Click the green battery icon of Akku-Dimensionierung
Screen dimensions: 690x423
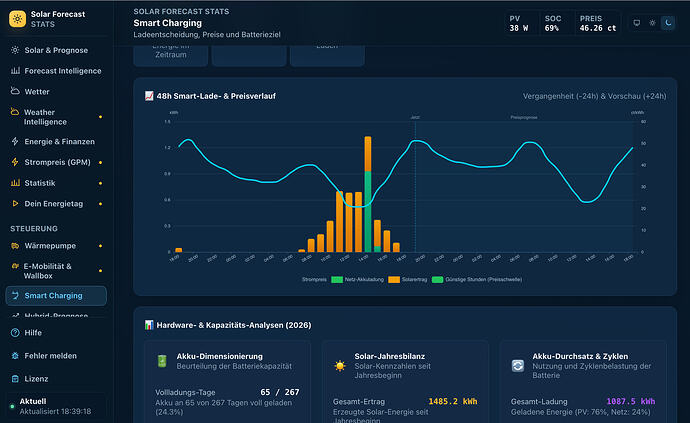click(x=162, y=361)
